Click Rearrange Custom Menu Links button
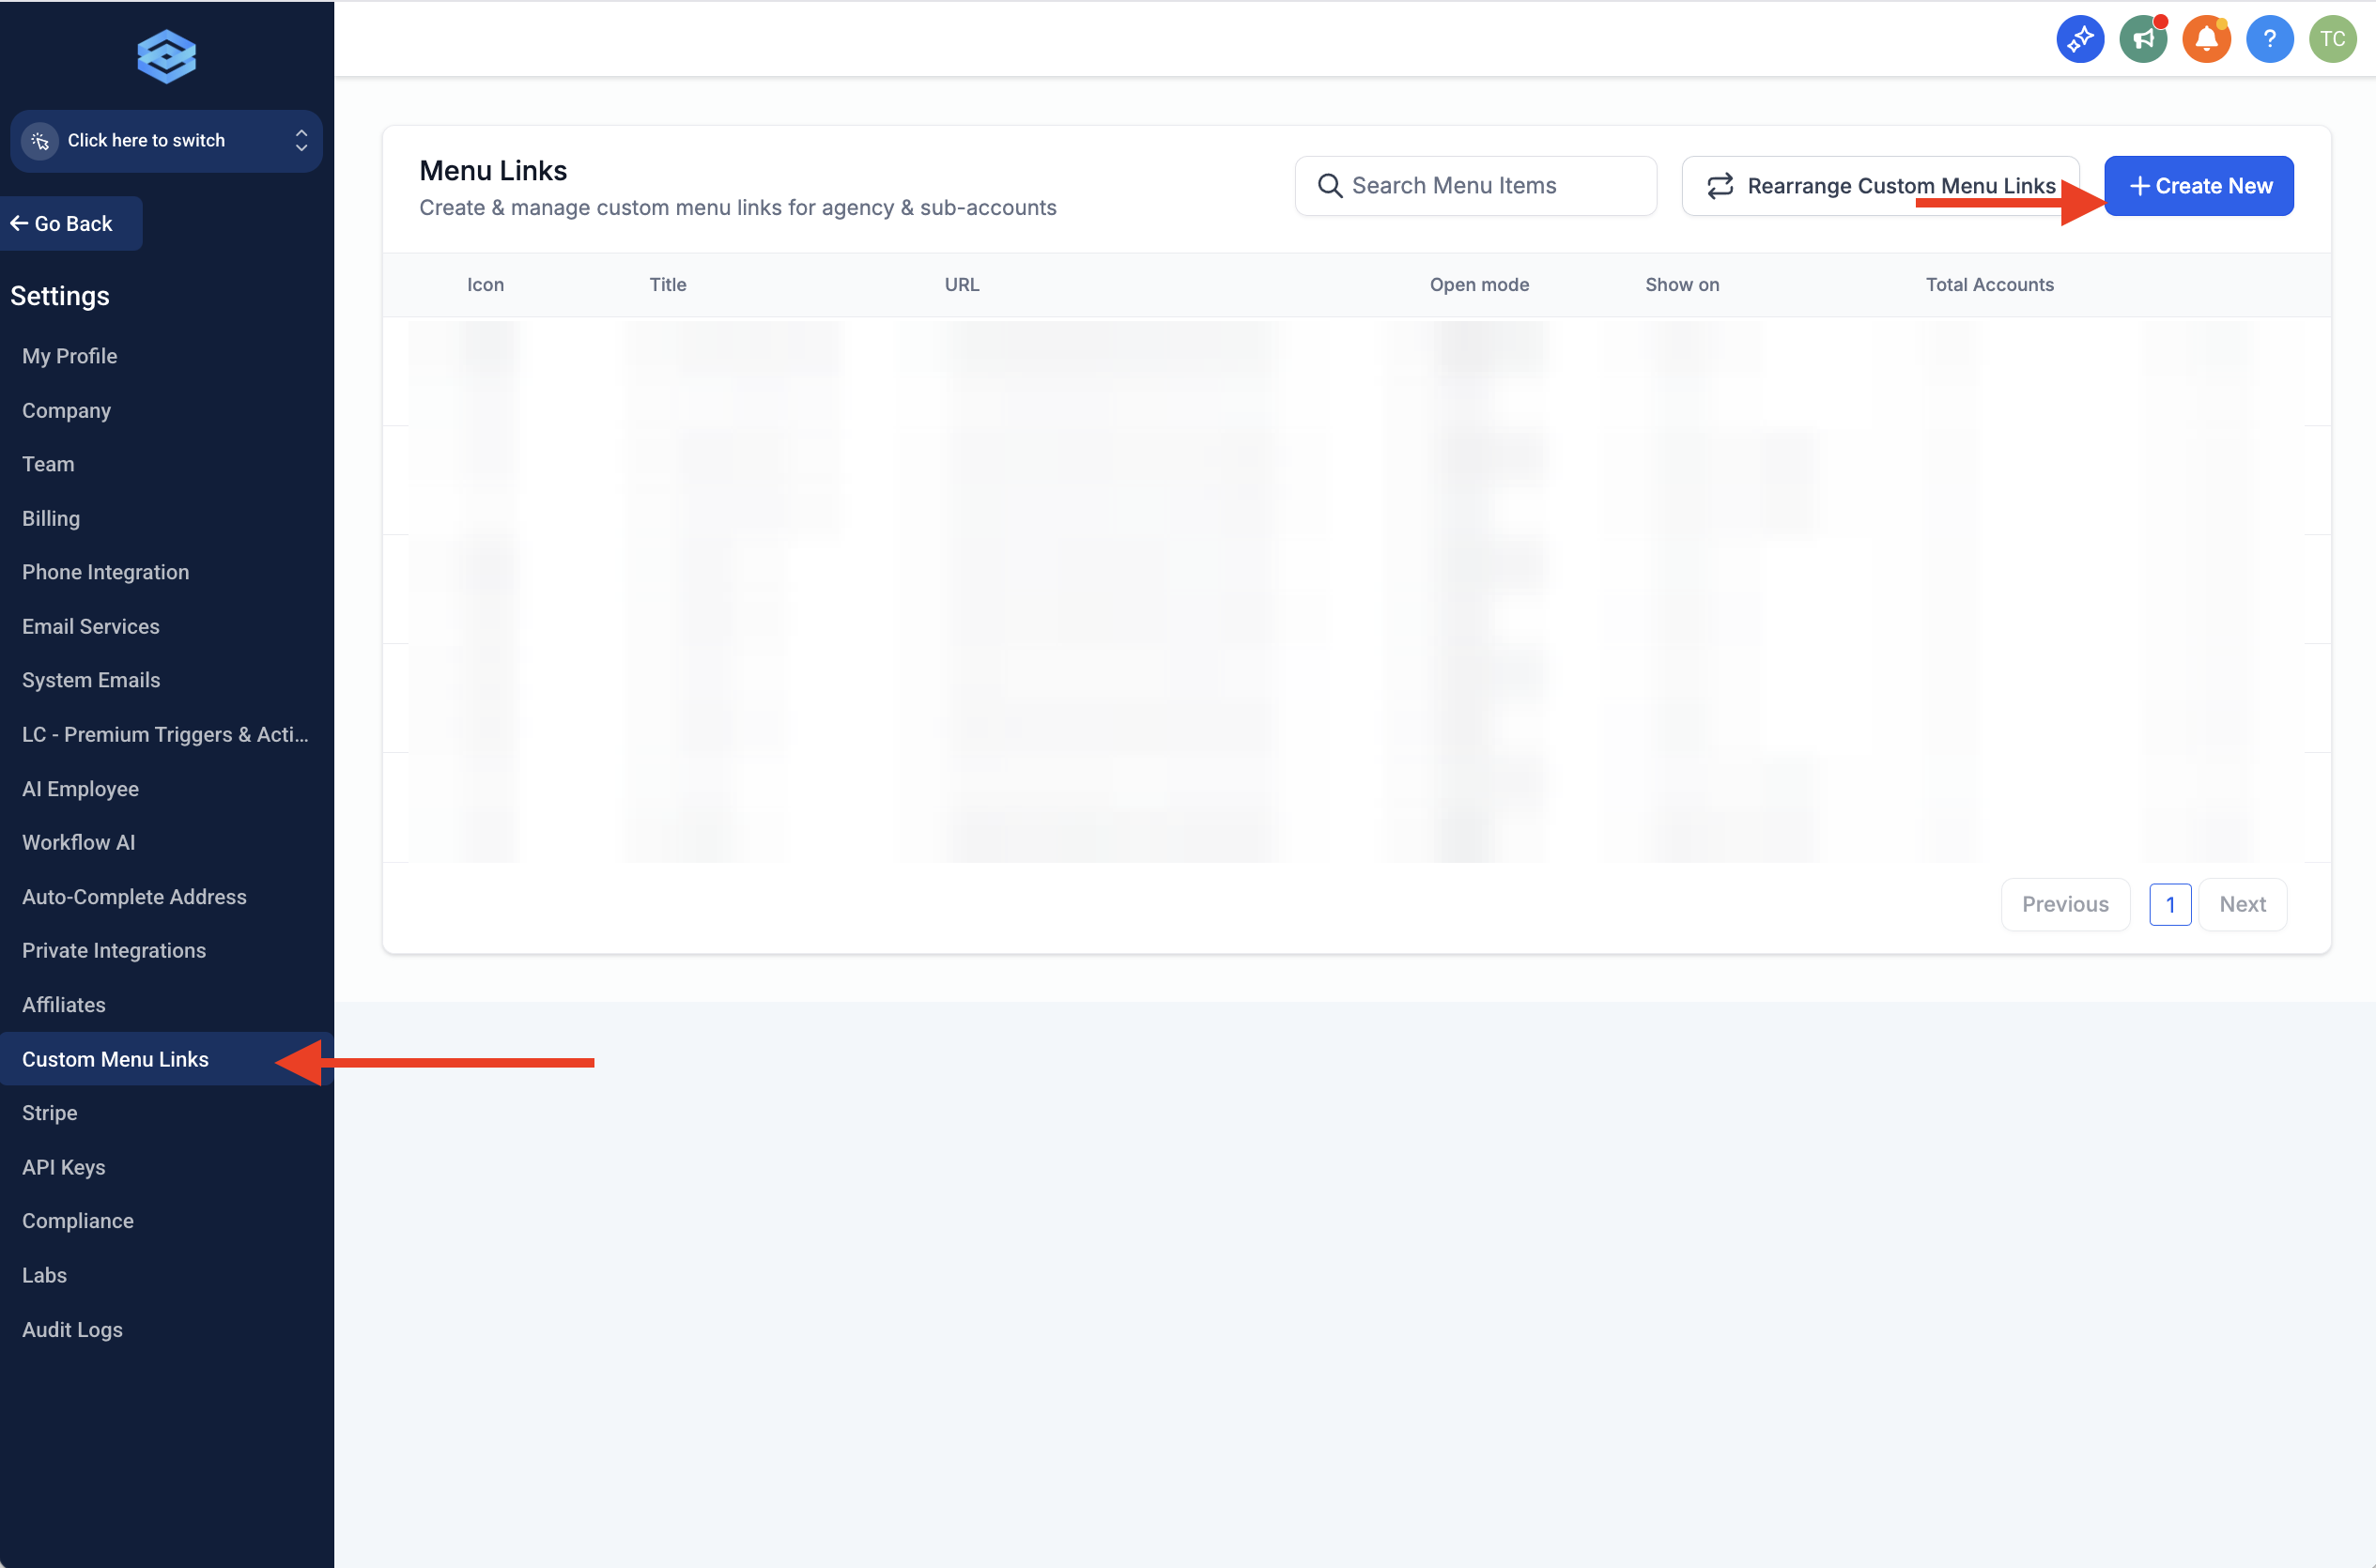 click(x=1880, y=186)
